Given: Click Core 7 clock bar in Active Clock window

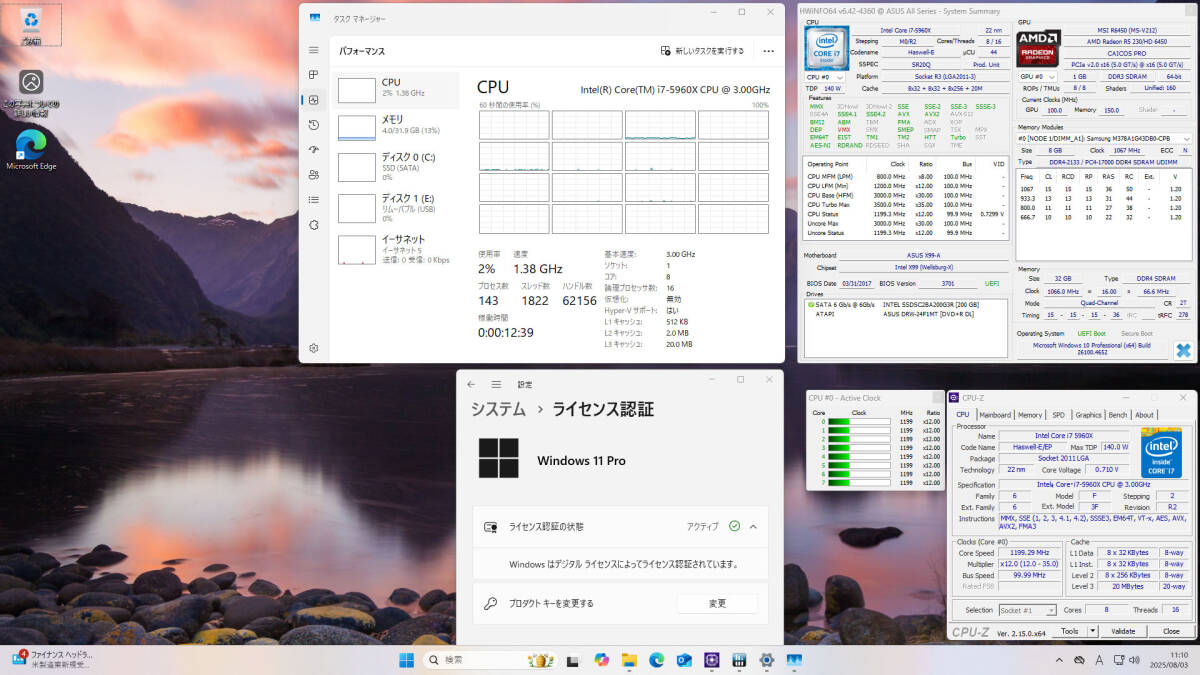Looking at the screenshot, I should [x=858, y=483].
